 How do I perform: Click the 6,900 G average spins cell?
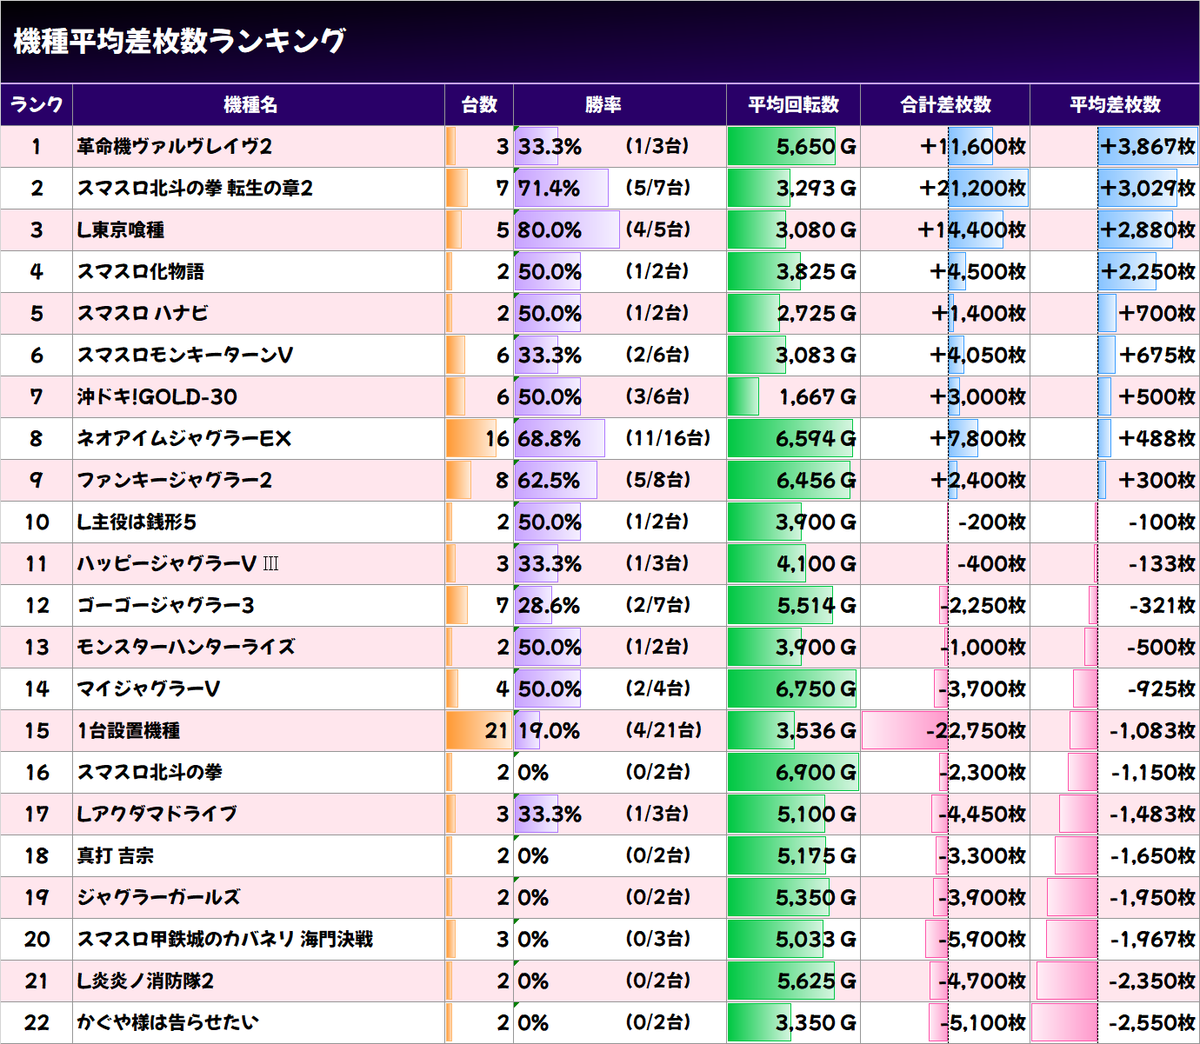(x=793, y=773)
